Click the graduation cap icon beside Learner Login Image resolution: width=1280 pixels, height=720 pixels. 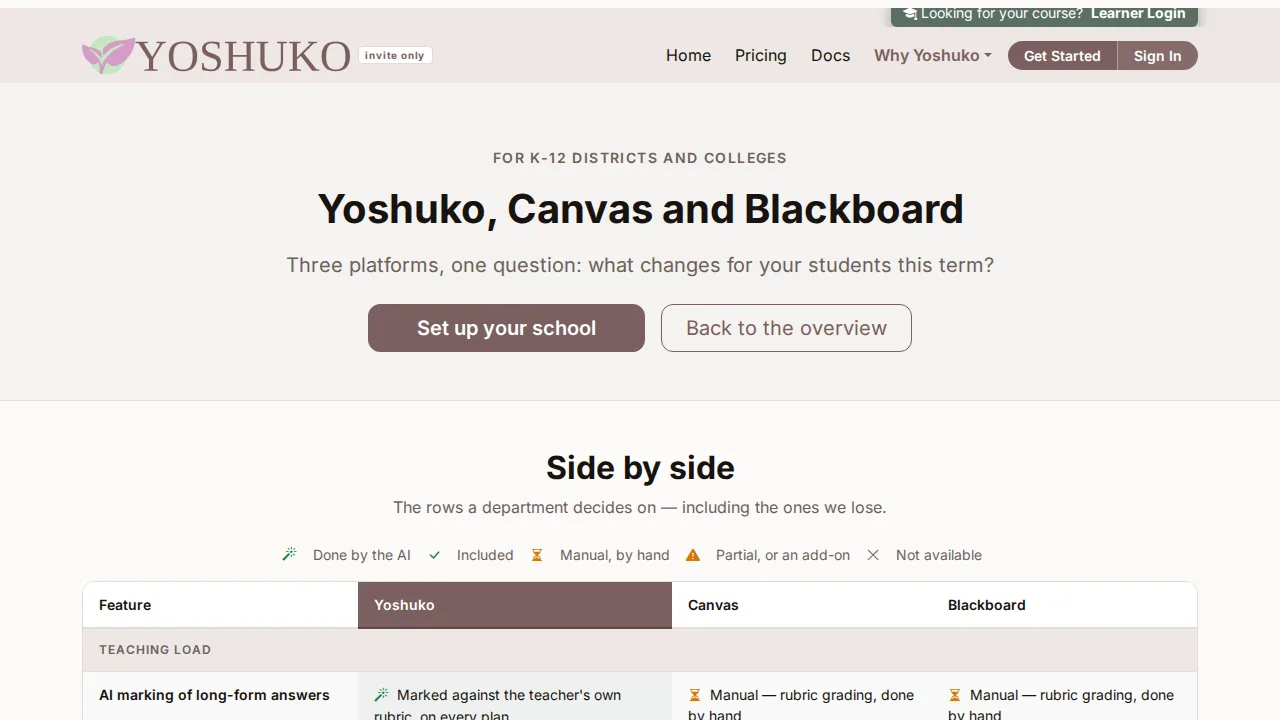pyautogui.click(x=910, y=14)
